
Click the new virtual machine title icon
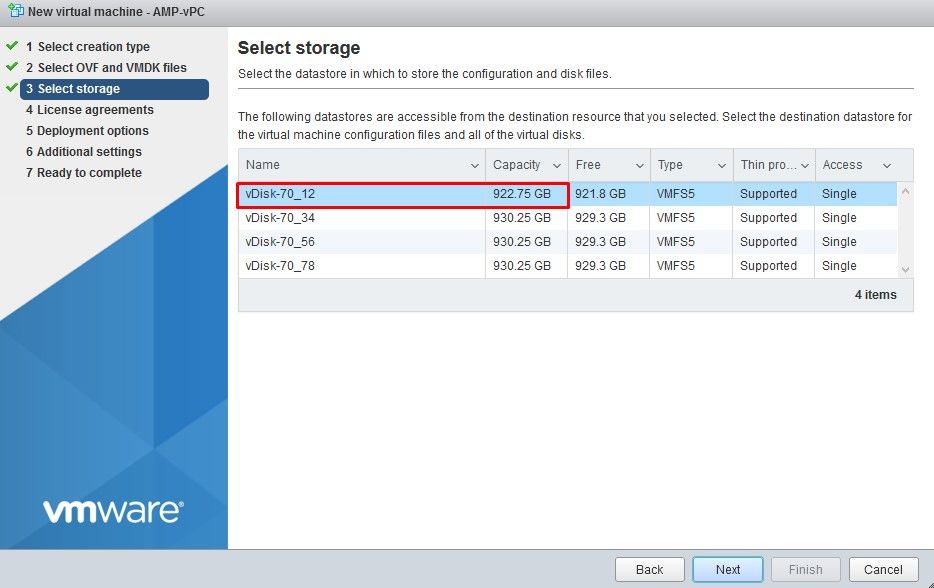point(16,11)
